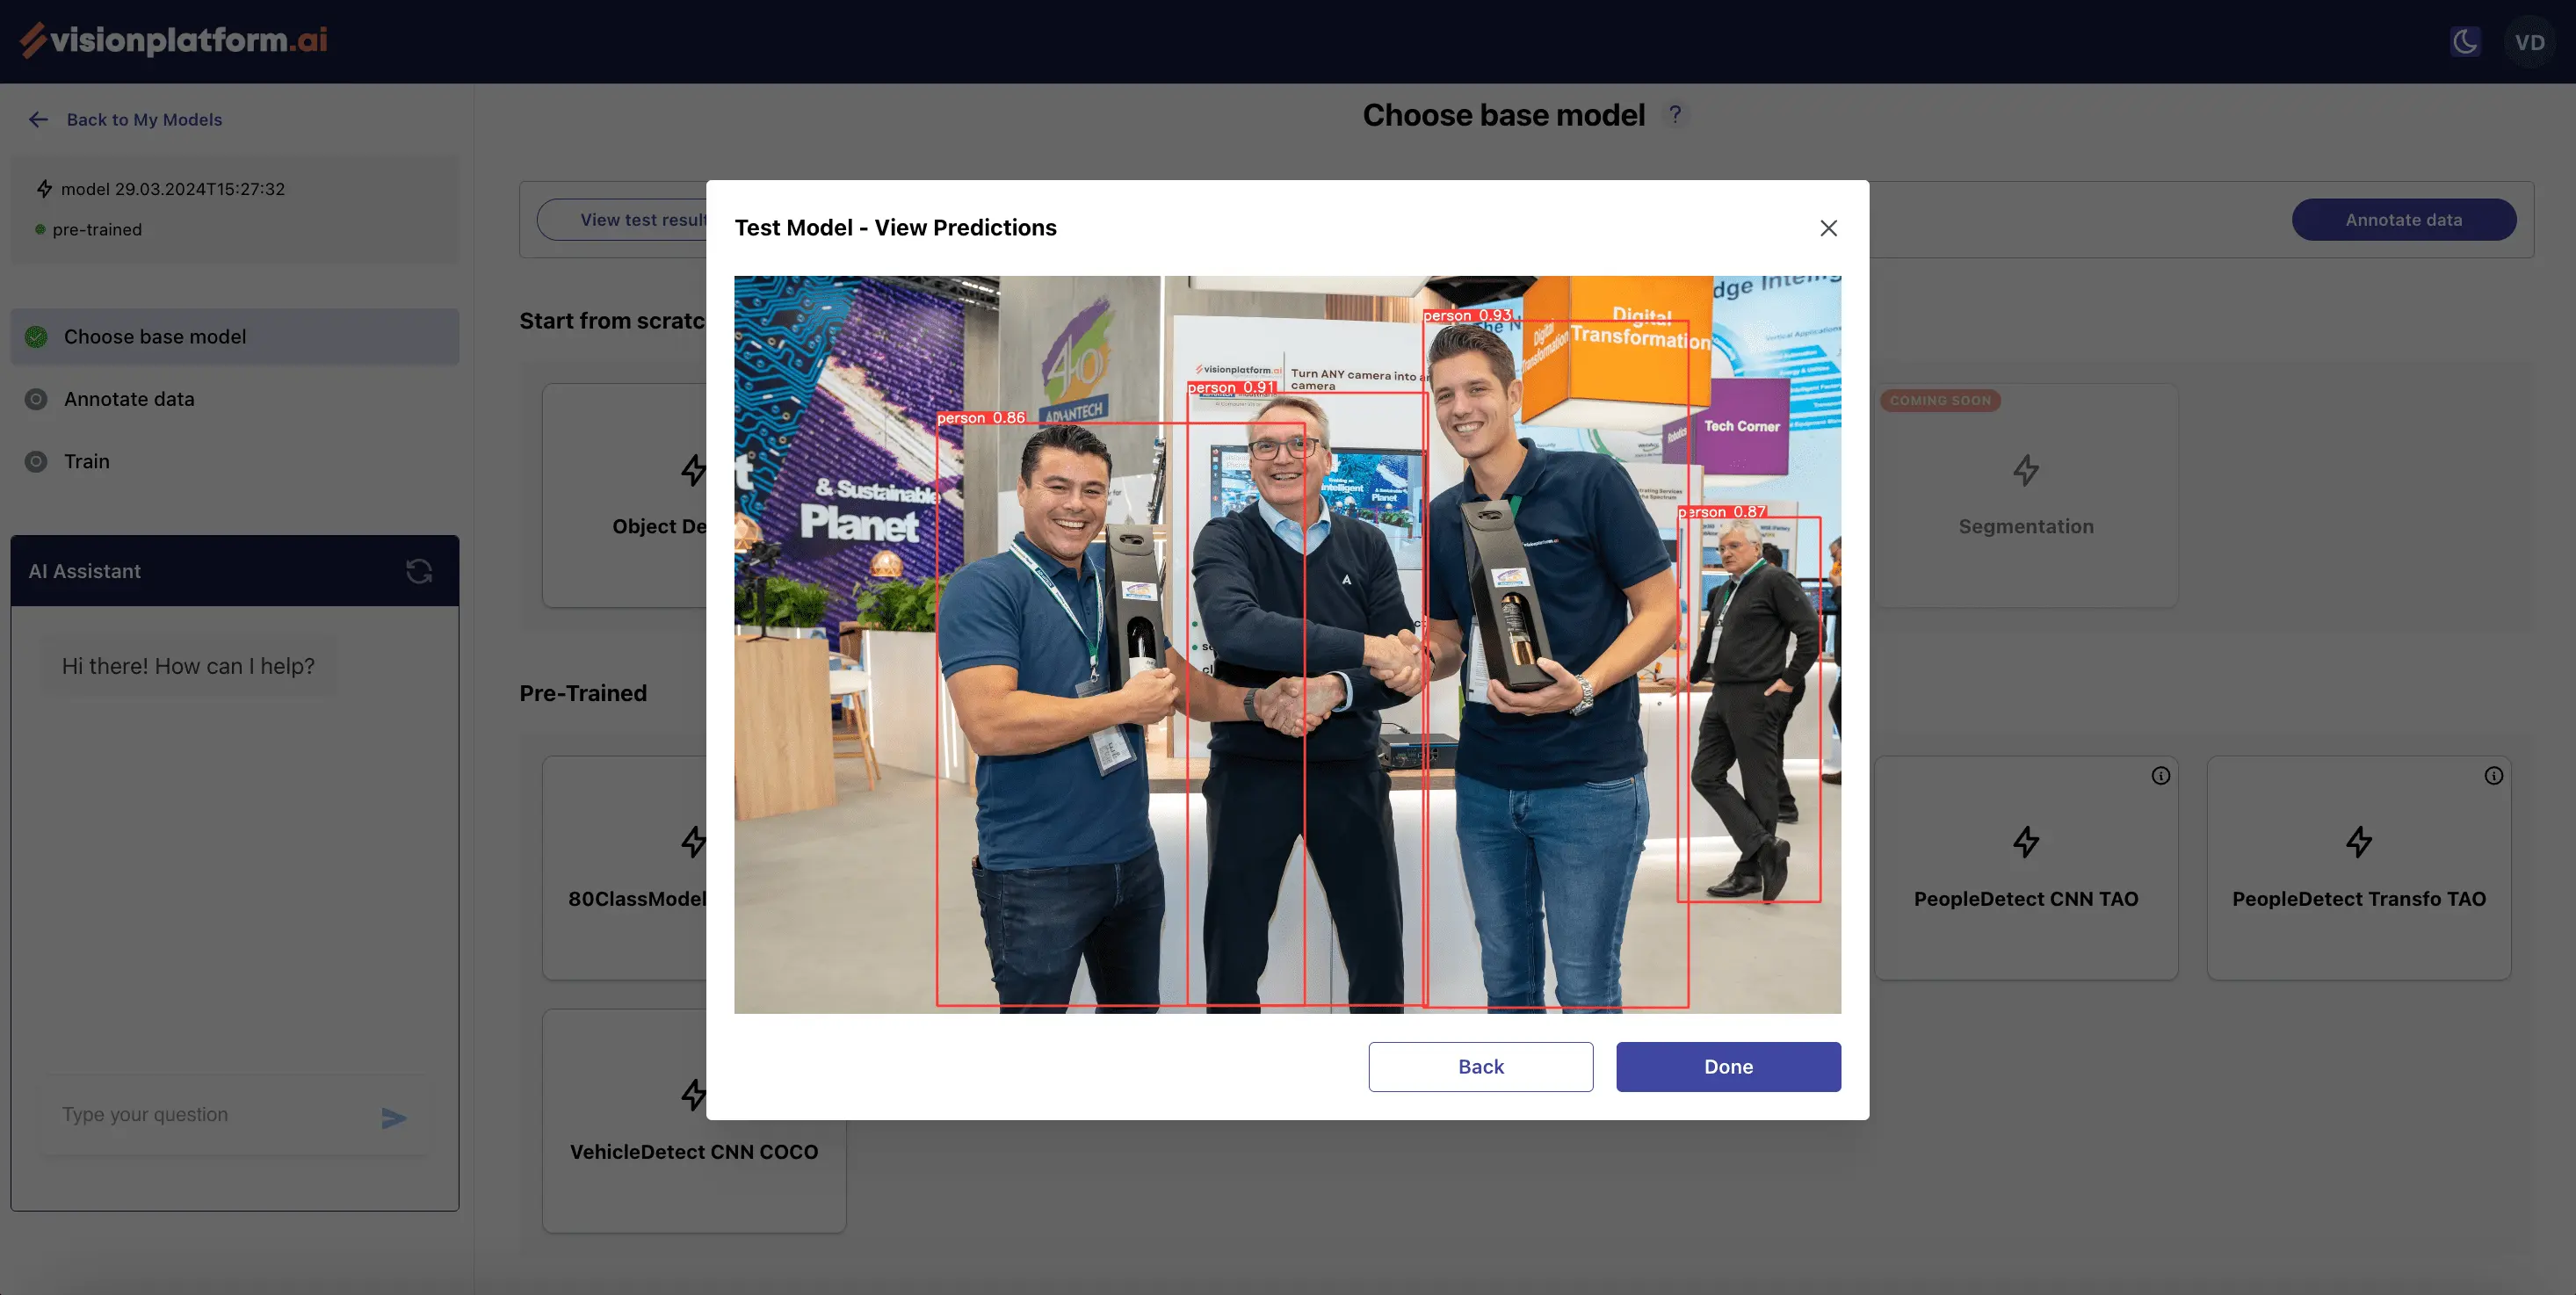
Task: Open help question mark beside title
Action: 1675,115
